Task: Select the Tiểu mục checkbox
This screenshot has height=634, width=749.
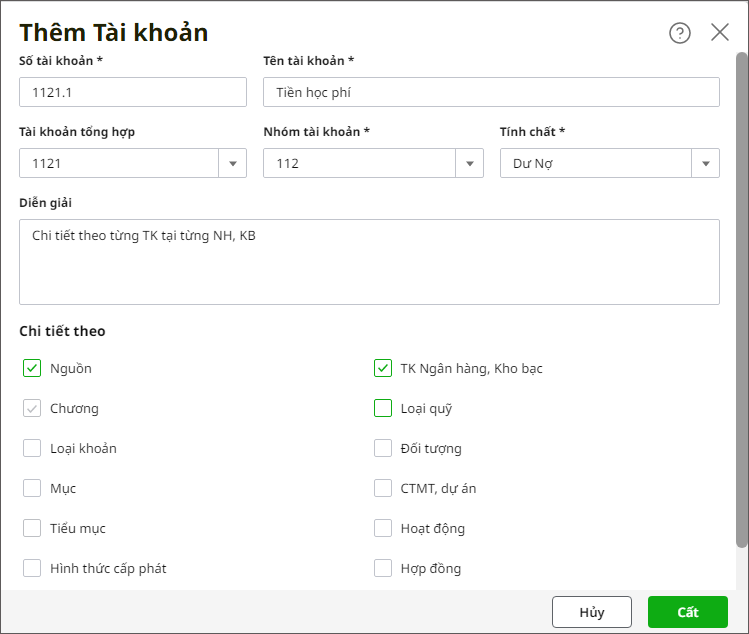Action: 32,528
